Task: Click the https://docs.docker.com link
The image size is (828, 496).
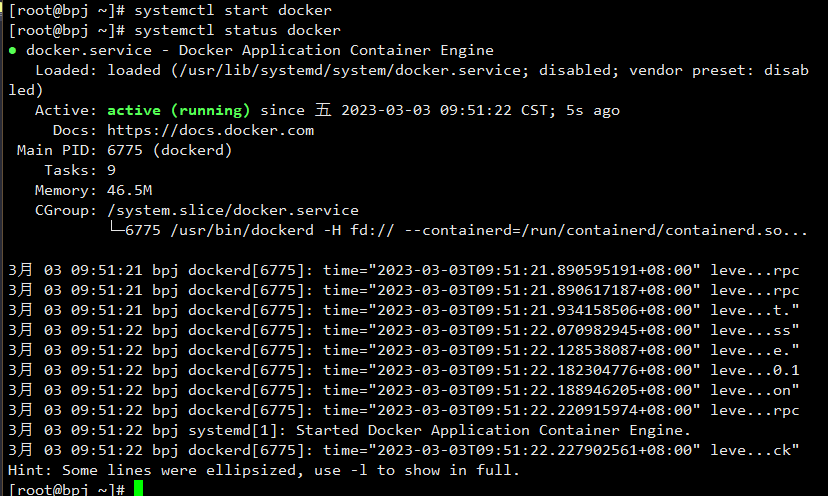Action: [211, 130]
